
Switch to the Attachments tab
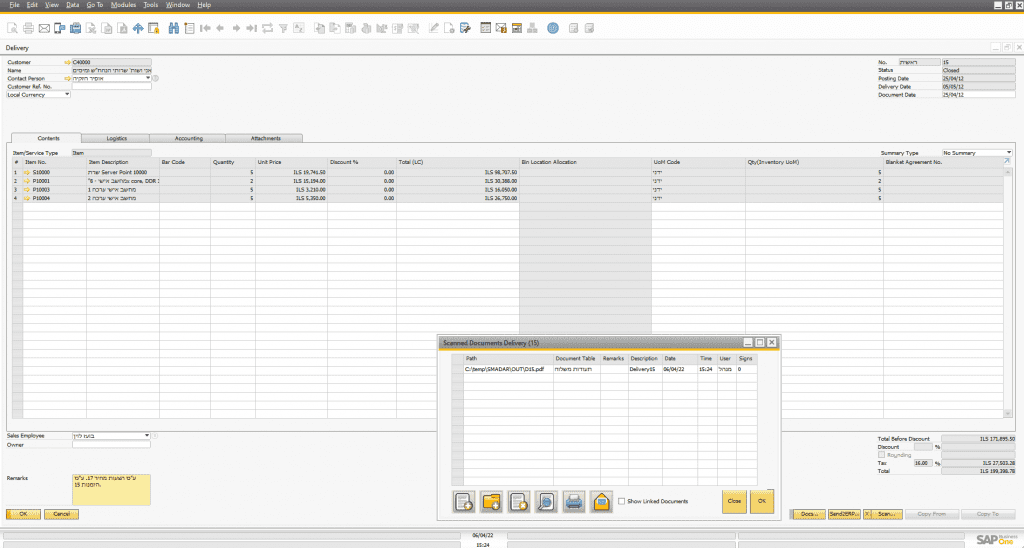265,138
